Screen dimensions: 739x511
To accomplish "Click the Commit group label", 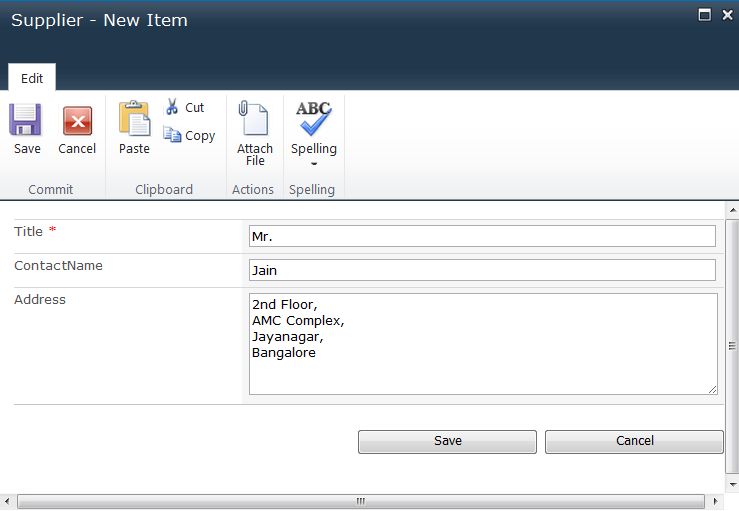I will (x=50, y=190).
